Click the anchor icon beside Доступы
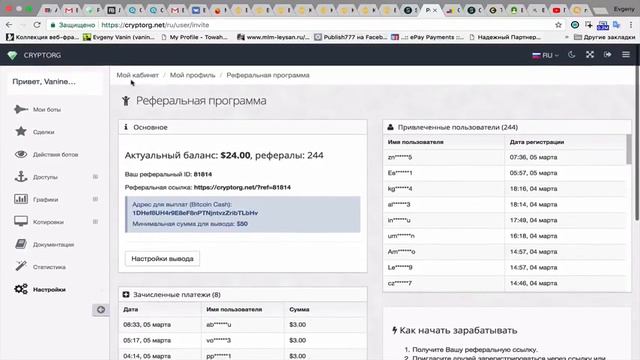 [21, 177]
